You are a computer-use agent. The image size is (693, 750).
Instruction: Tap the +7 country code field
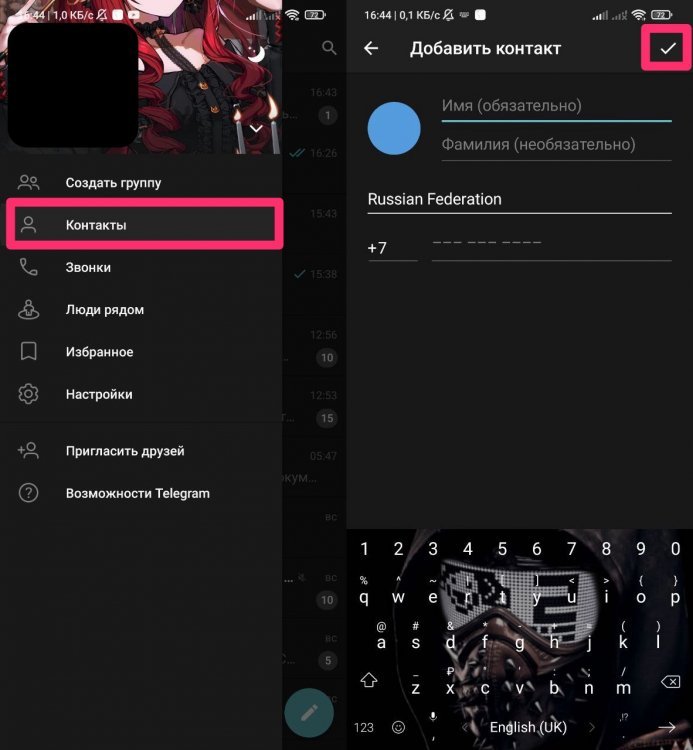click(392, 248)
